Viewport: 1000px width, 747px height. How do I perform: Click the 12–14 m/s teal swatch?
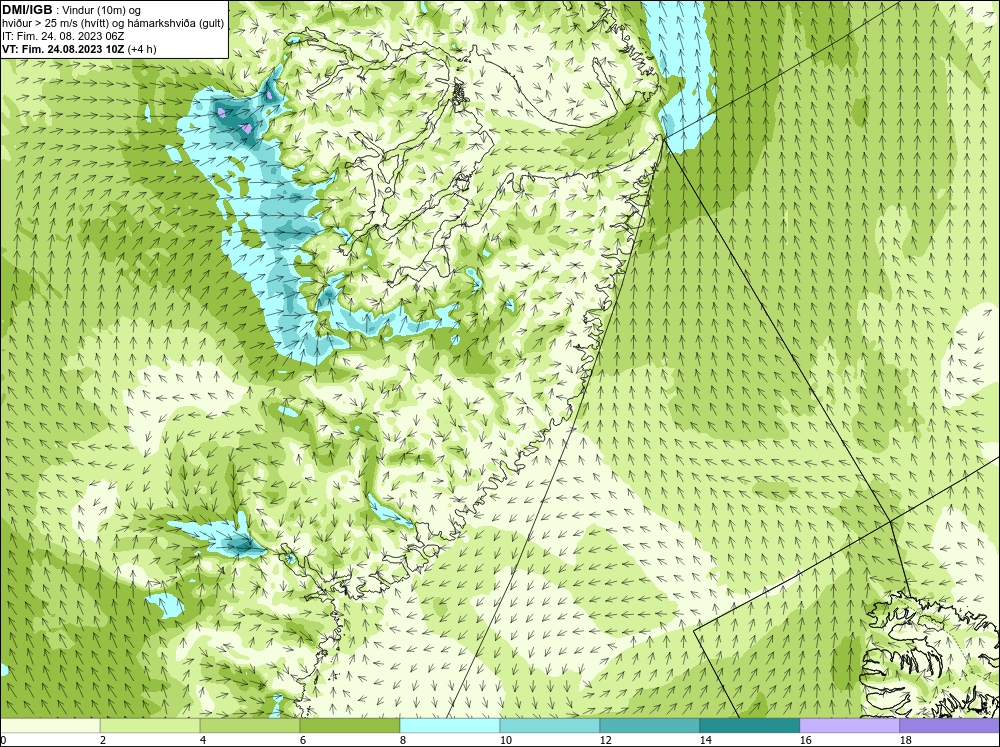[x=650, y=725]
